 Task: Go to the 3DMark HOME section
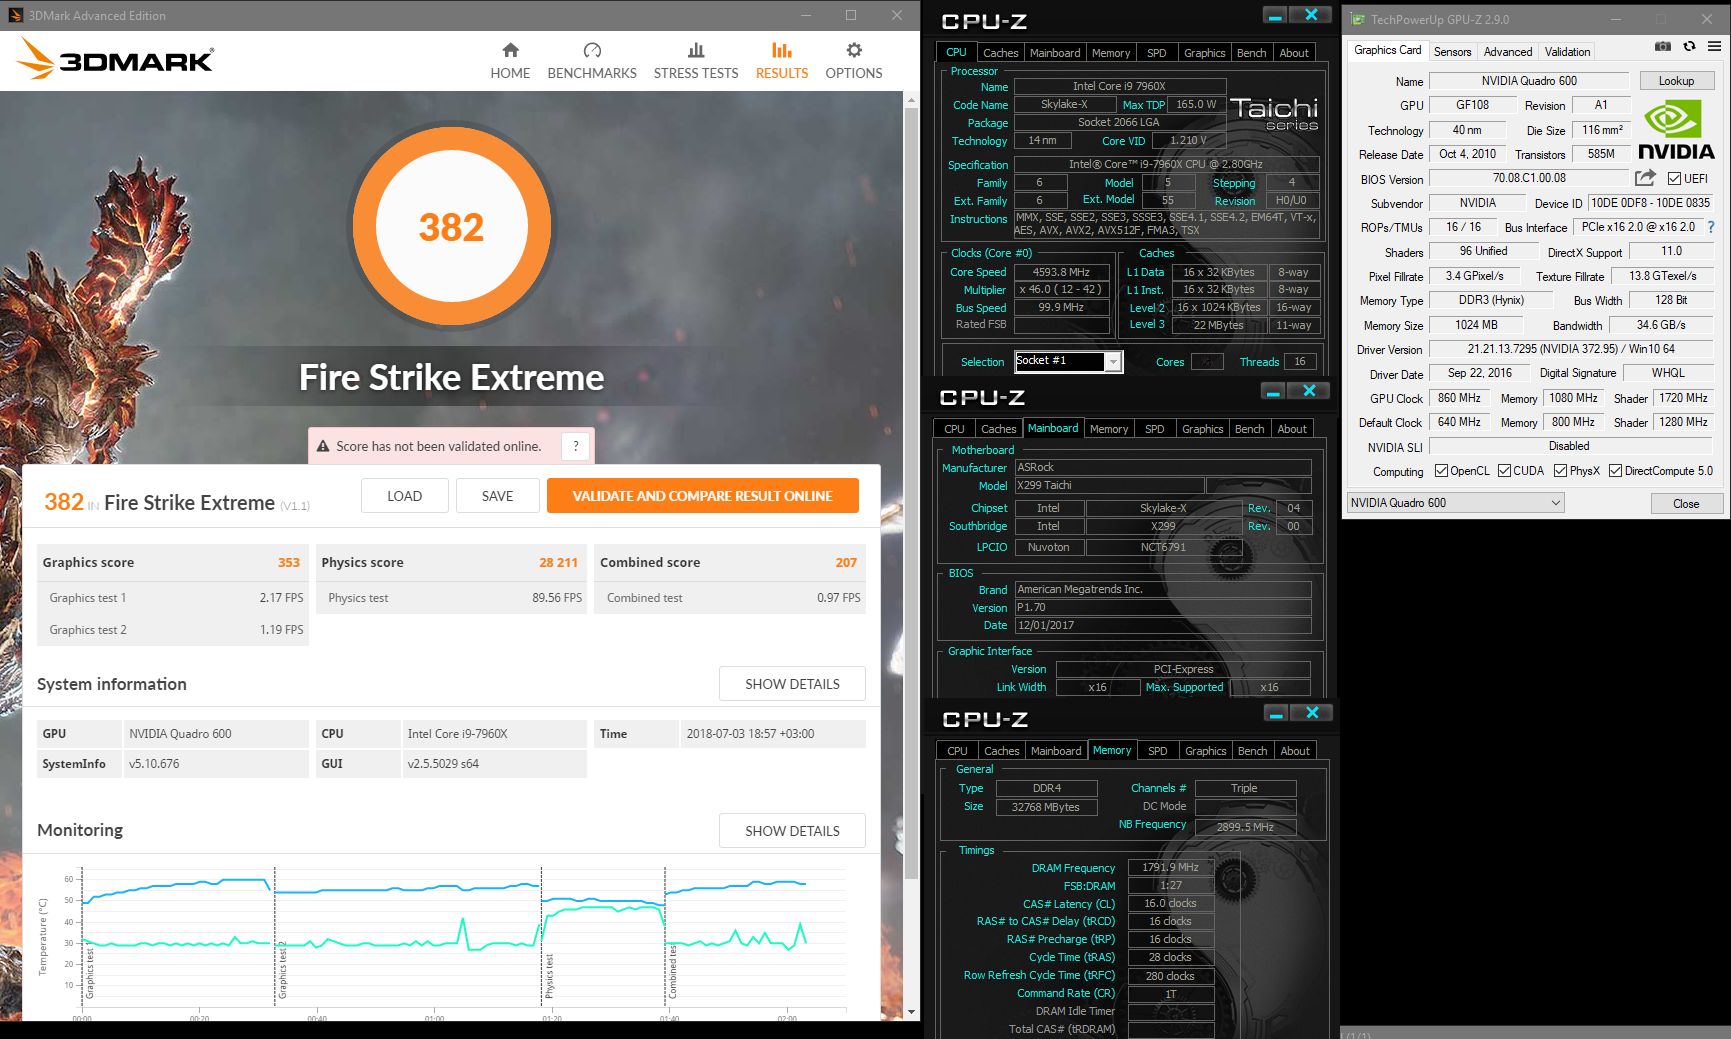point(510,61)
